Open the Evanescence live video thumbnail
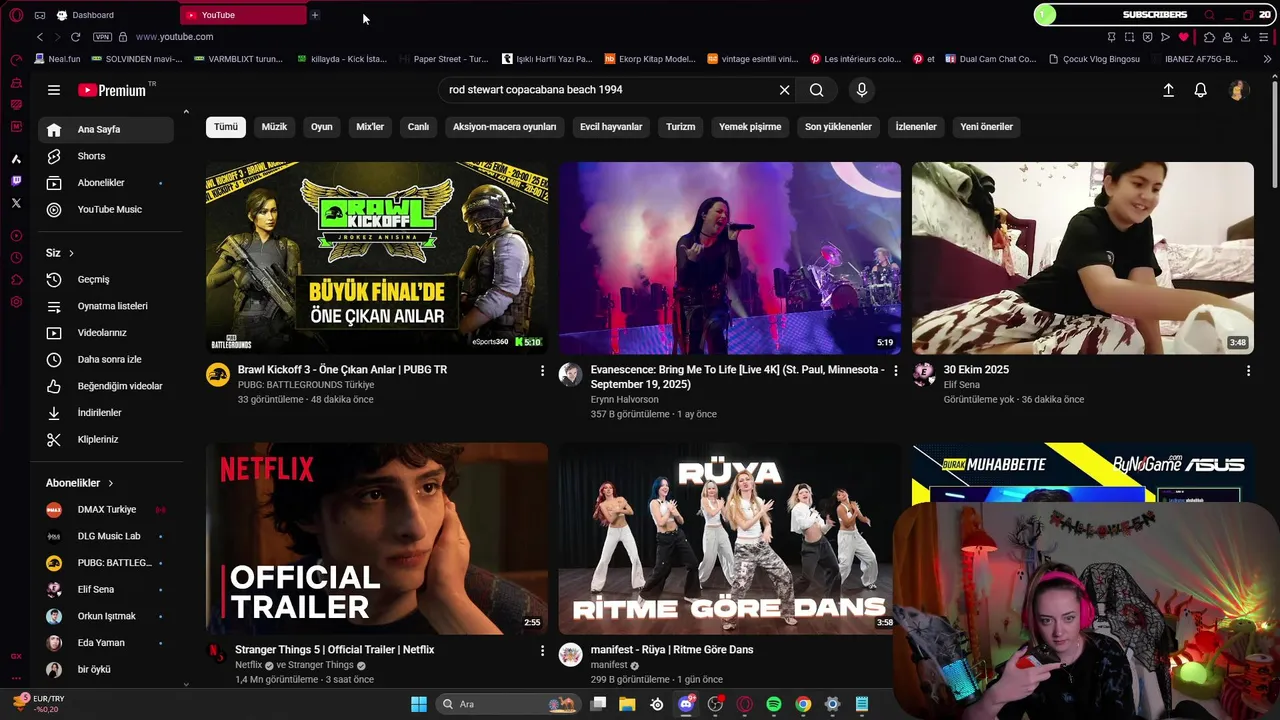The width and height of the screenshot is (1280, 720). pyautogui.click(x=730, y=258)
